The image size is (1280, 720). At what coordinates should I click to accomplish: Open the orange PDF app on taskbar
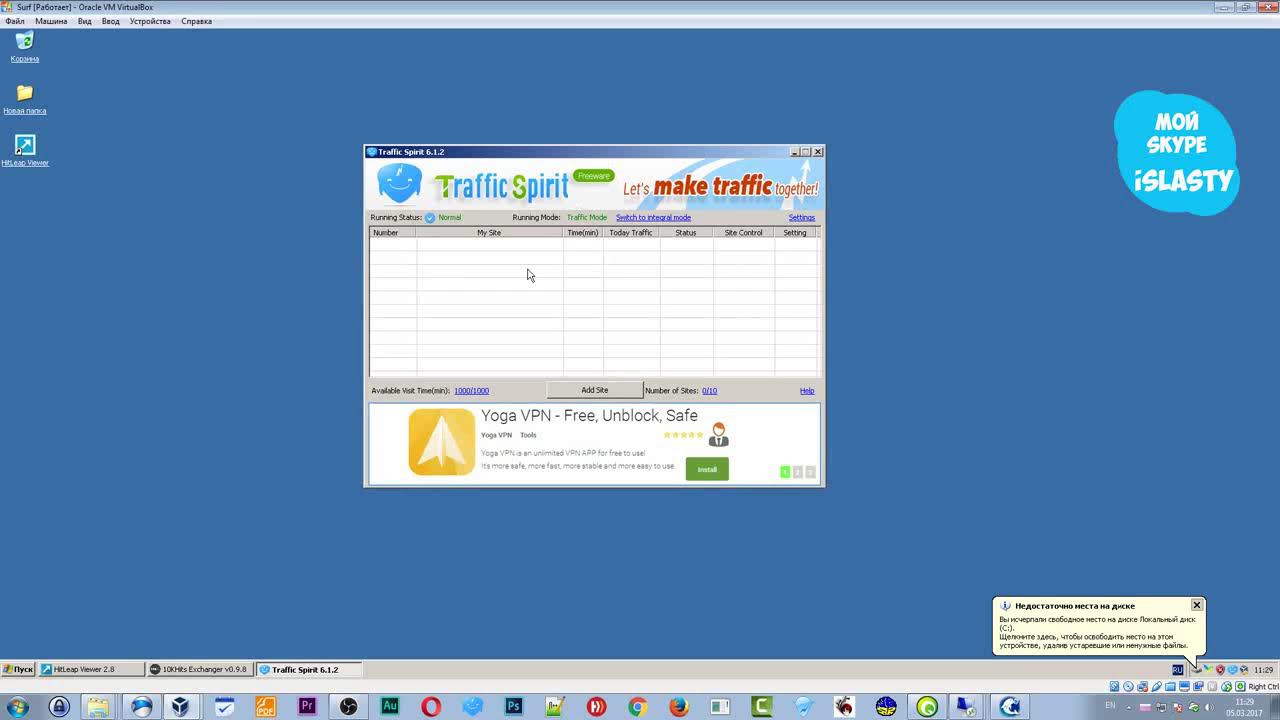265,707
